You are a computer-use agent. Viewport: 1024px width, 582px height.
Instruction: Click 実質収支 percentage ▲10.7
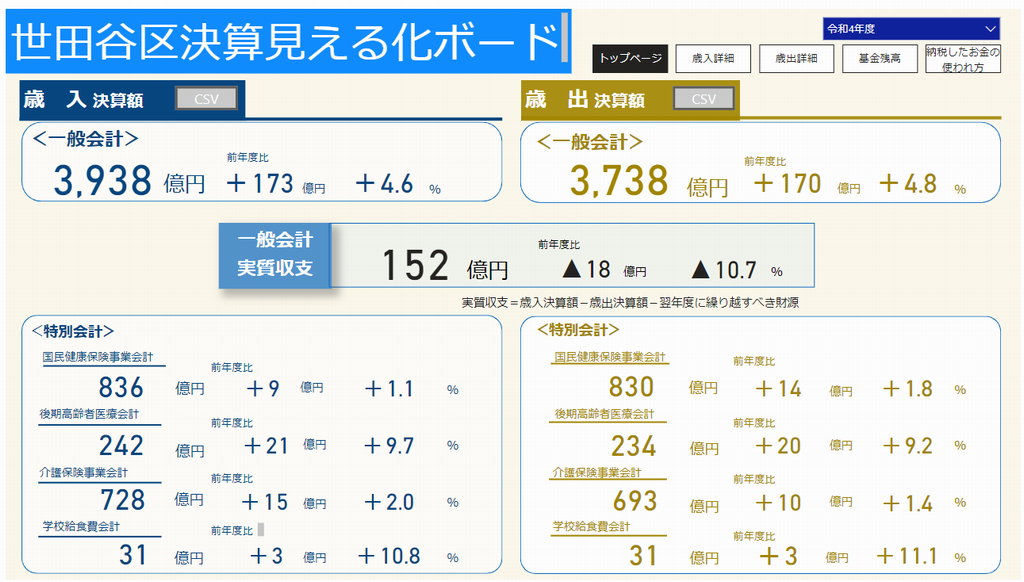click(x=724, y=269)
